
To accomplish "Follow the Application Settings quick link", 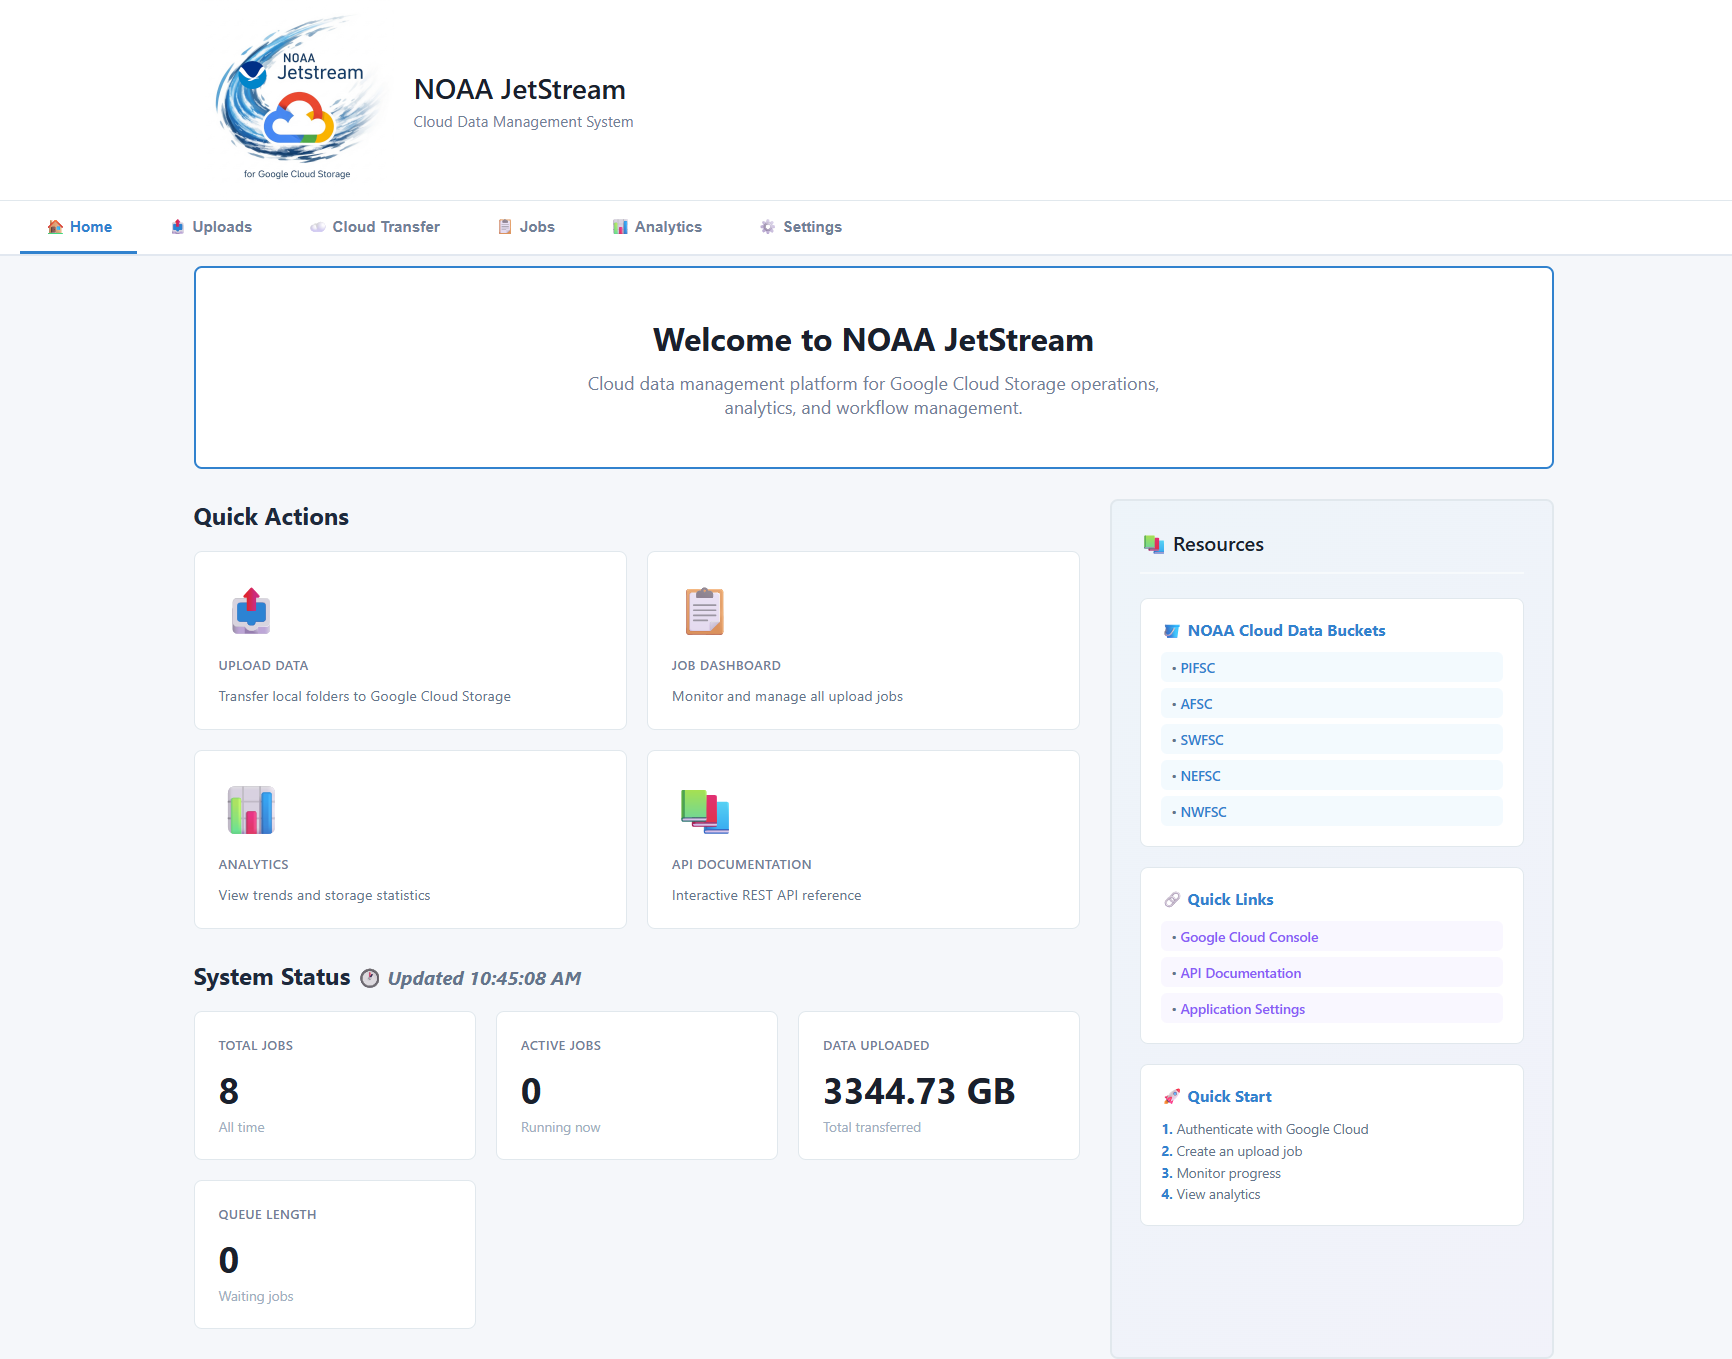I will pyautogui.click(x=1242, y=1009).
